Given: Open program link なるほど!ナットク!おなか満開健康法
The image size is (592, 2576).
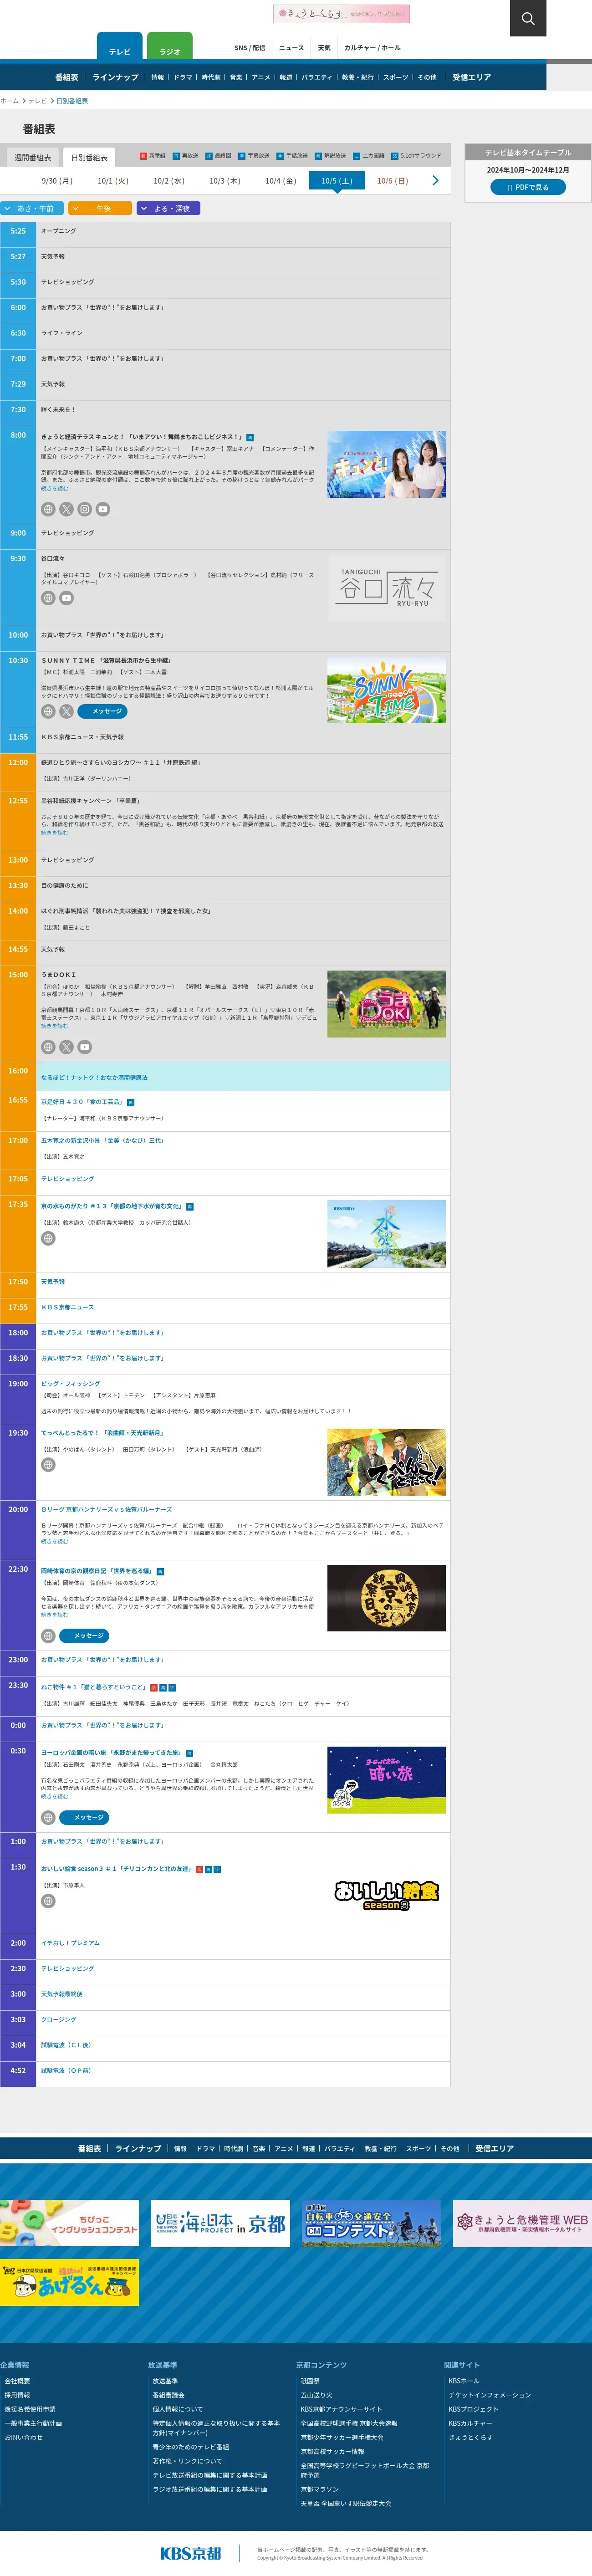Looking at the screenshot, I should (x=94, y=1077).
